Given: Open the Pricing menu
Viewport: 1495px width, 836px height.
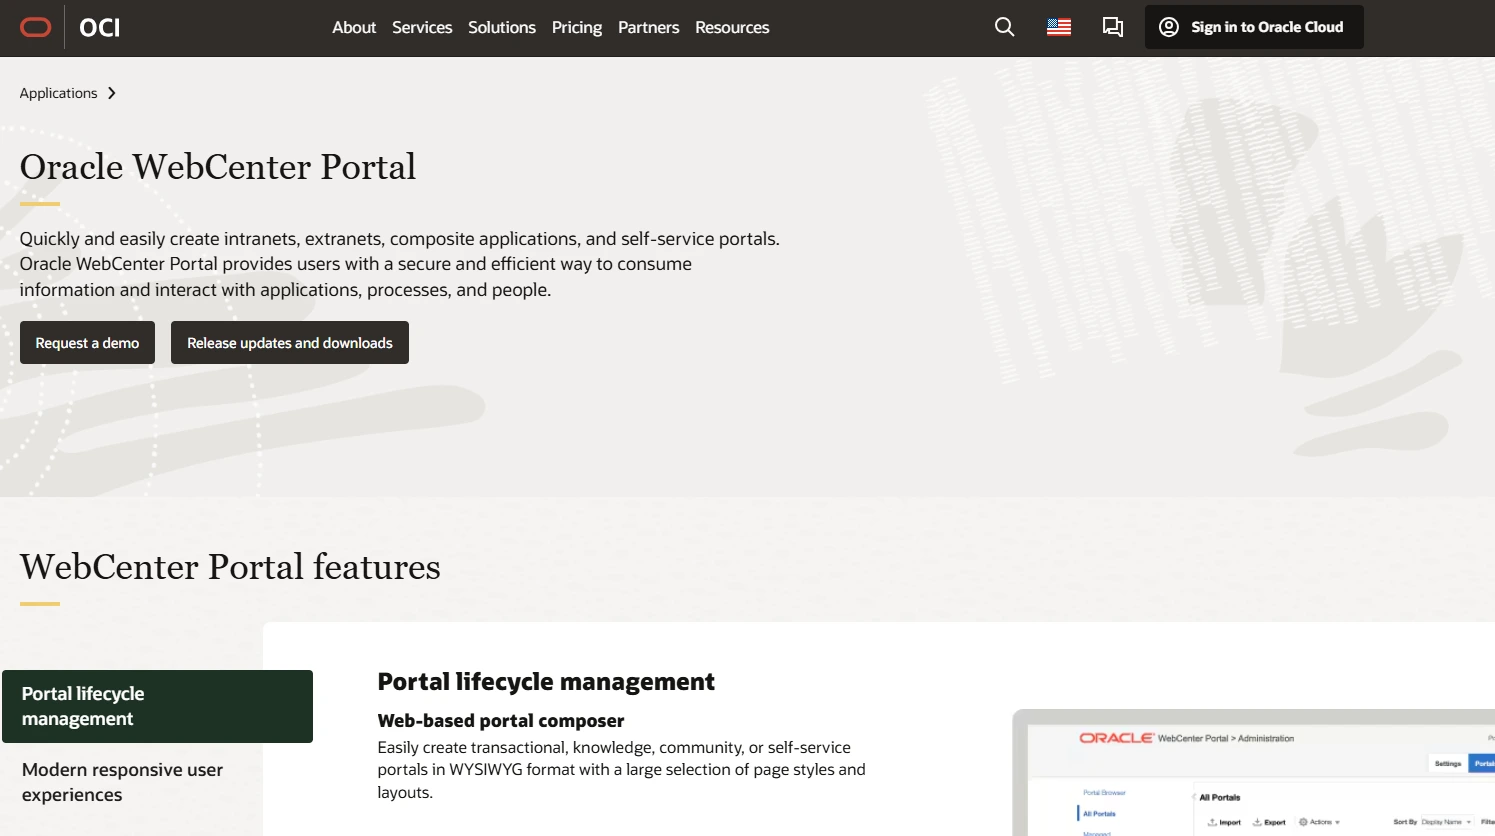Looking at the screenshot, I should [577, 27].
